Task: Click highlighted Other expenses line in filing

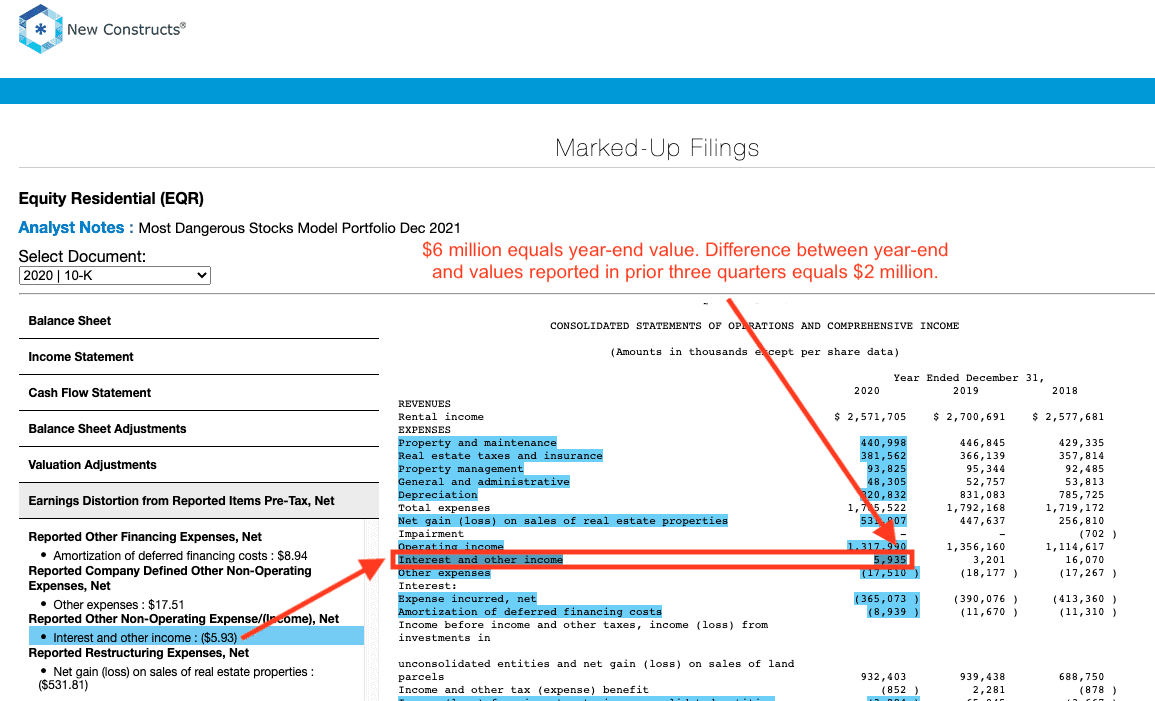Action: coord(444,573)
